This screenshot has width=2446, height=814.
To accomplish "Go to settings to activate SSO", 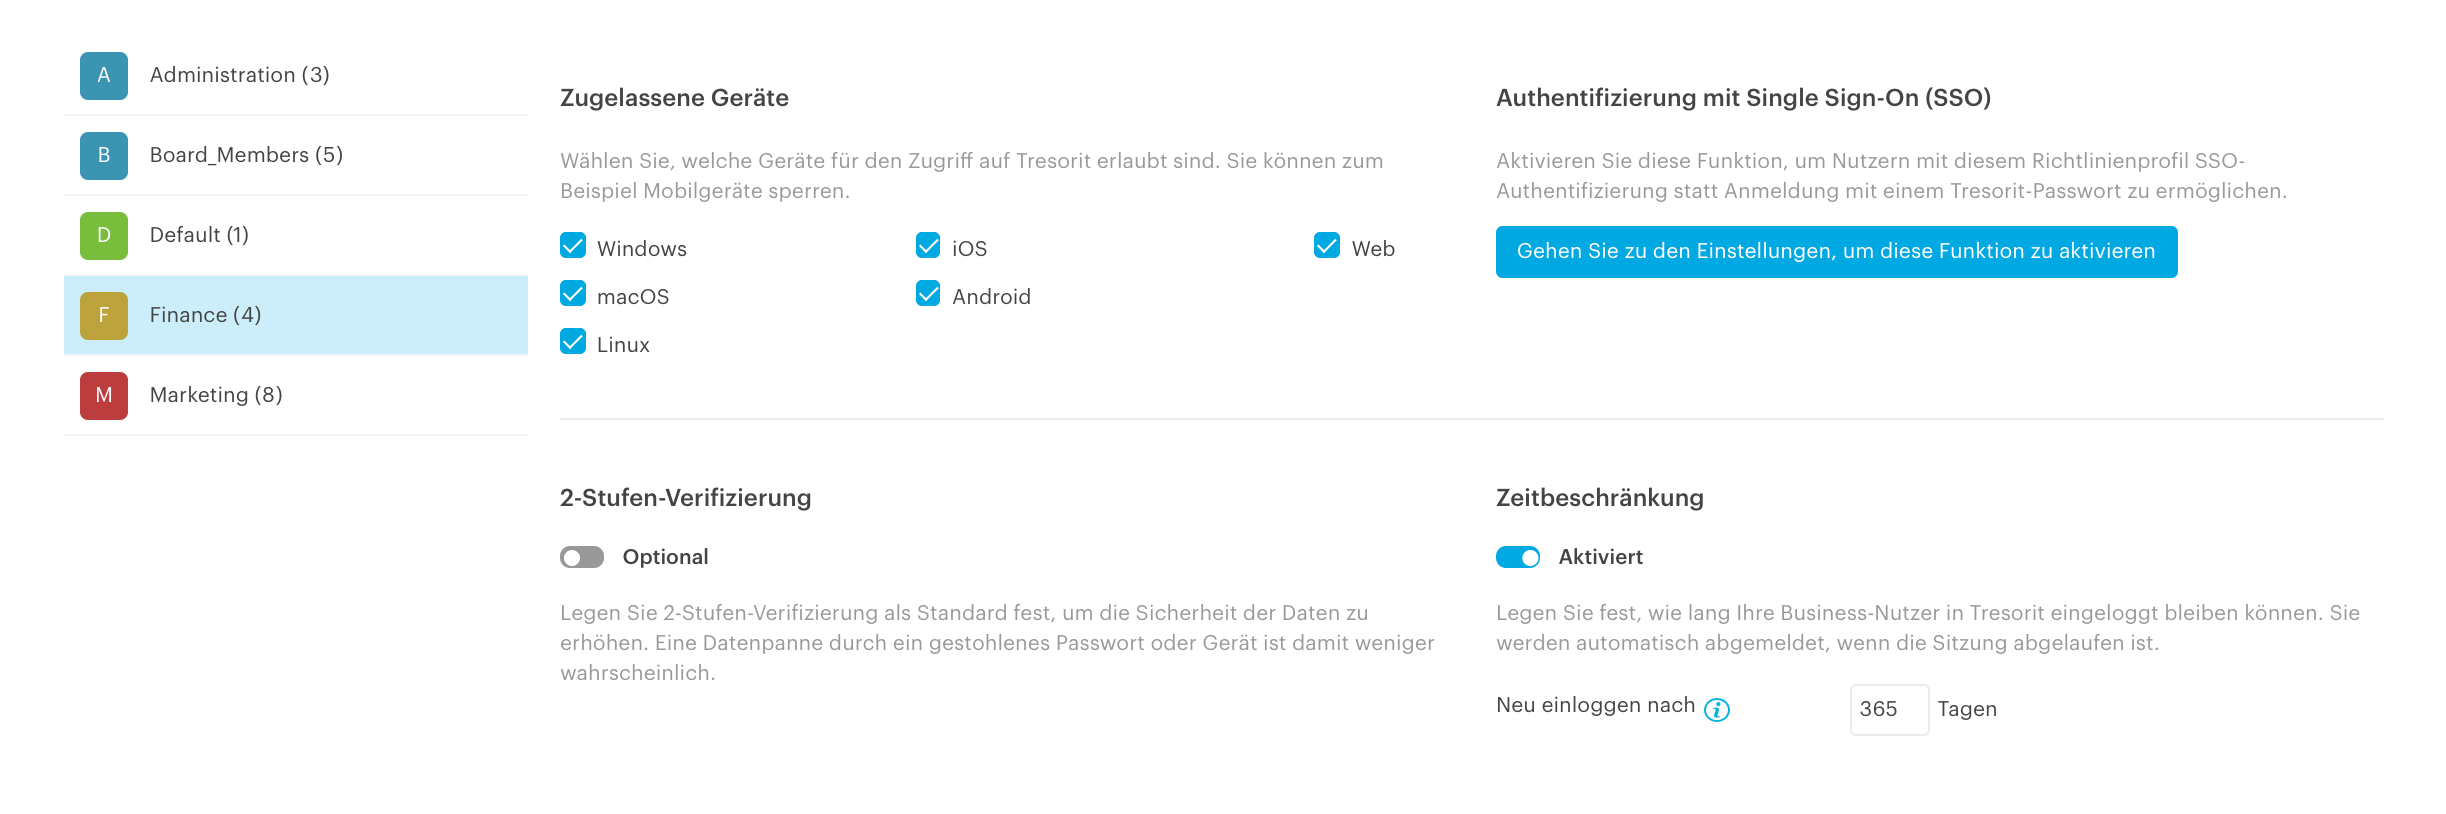I will tap(1836, 252).
